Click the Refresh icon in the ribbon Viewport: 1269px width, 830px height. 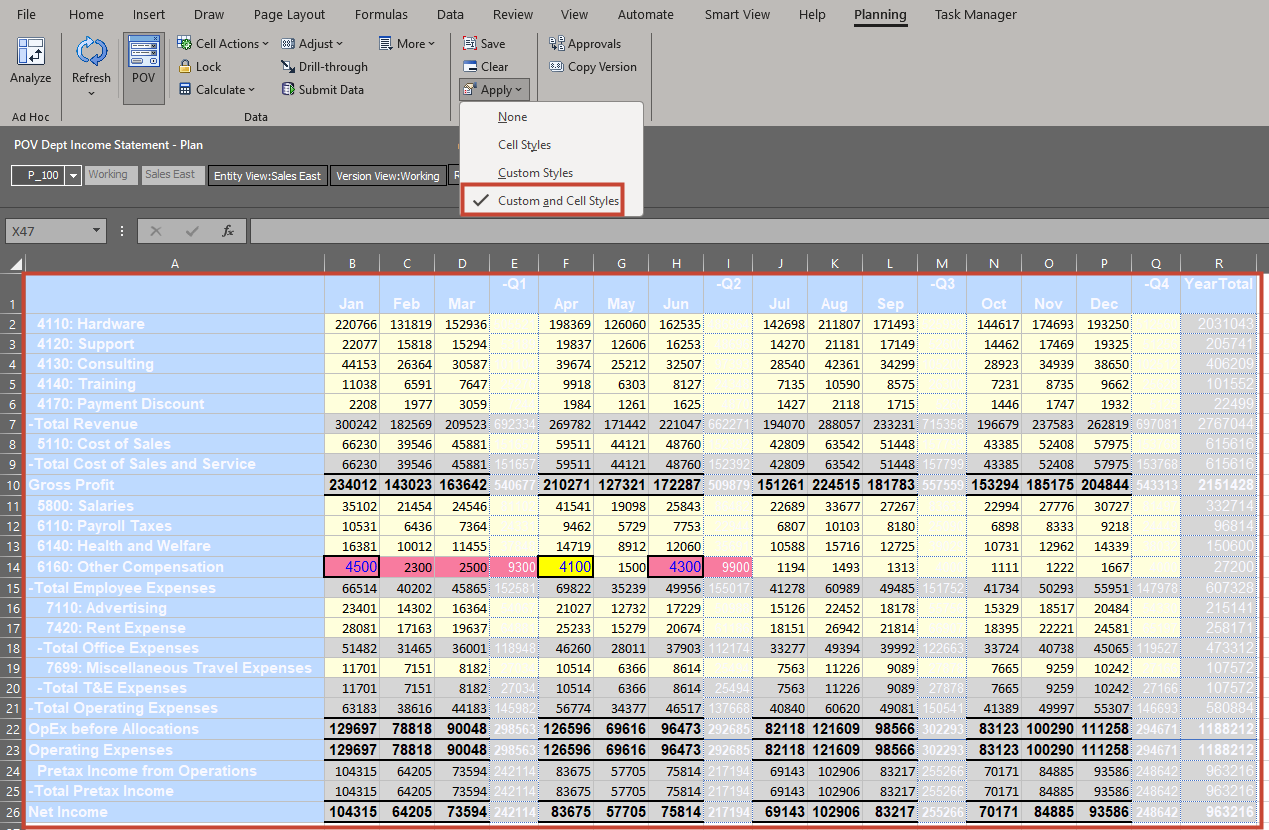coord(91,51)
